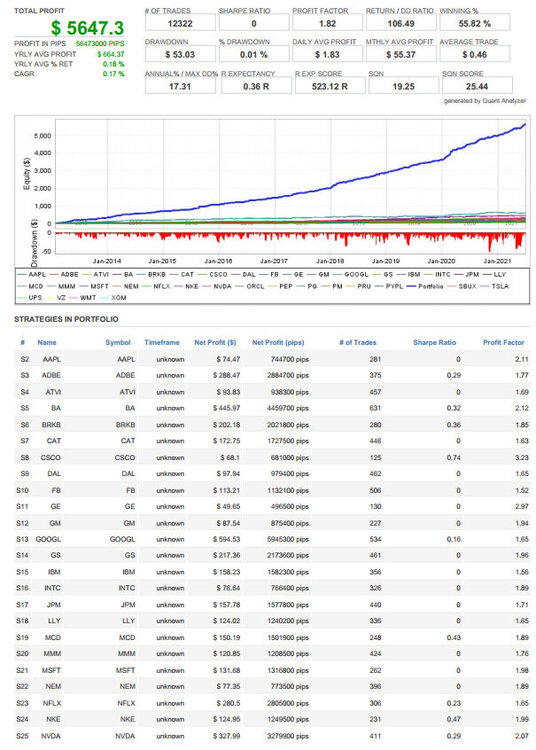Click the profit factor box showing 1.82
Screen dimensions: 536x750
(328, 23)
